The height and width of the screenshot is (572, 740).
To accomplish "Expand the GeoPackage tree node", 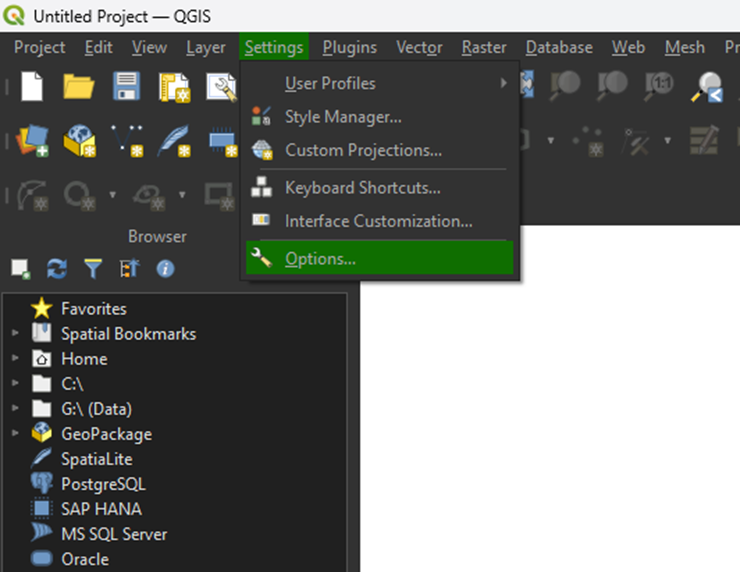I will 15,433.
